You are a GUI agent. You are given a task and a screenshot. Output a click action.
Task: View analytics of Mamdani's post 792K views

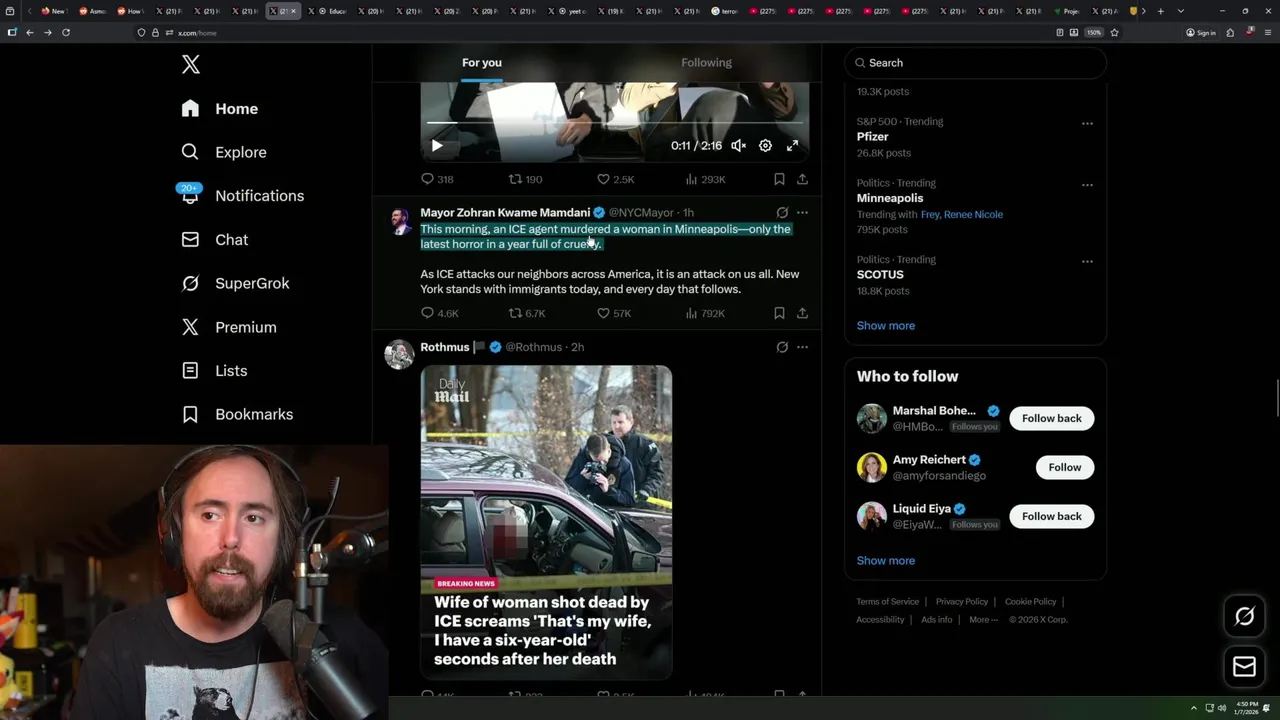tap(705, 313)
